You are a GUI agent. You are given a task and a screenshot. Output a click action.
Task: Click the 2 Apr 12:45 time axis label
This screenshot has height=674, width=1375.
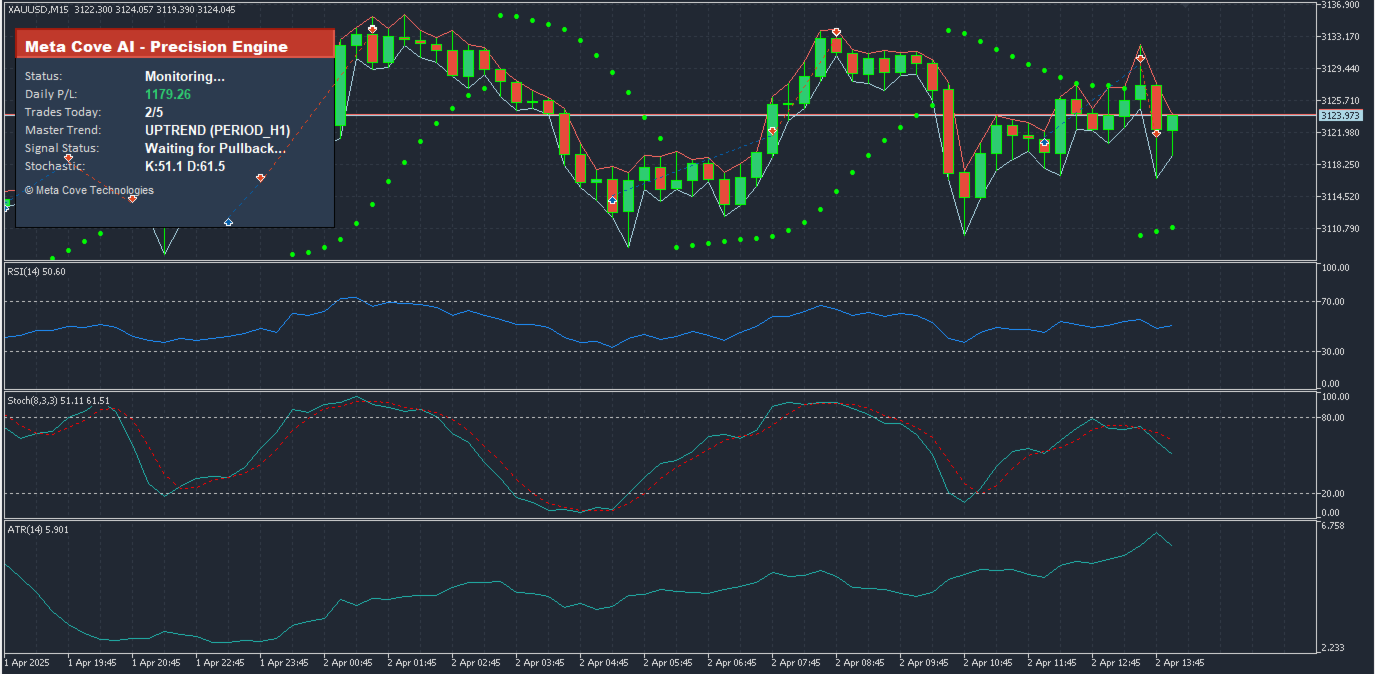[x=1116, y=662]
